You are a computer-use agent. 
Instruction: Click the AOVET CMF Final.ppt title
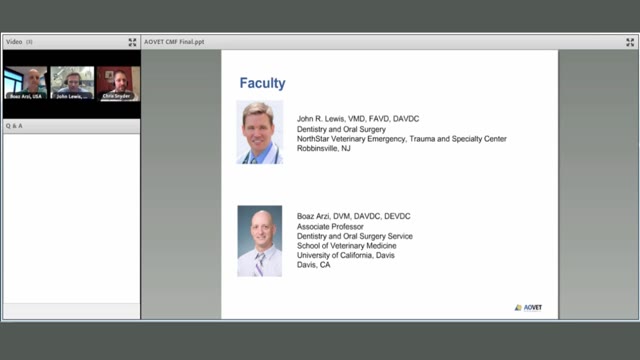click(174, 42)
